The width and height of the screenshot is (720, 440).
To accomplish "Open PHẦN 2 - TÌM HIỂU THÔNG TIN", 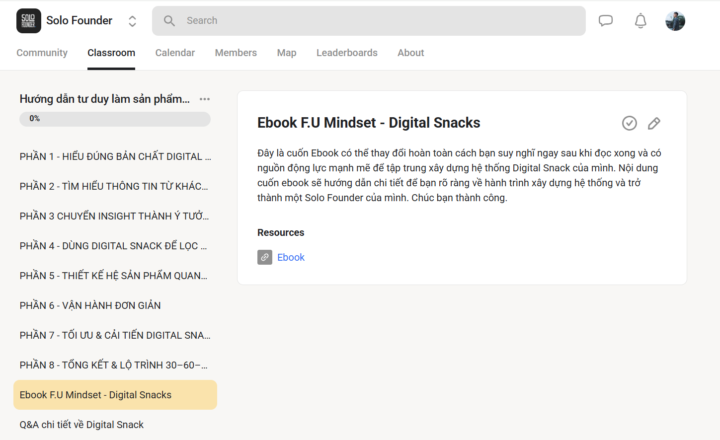I will pos(115,186).
